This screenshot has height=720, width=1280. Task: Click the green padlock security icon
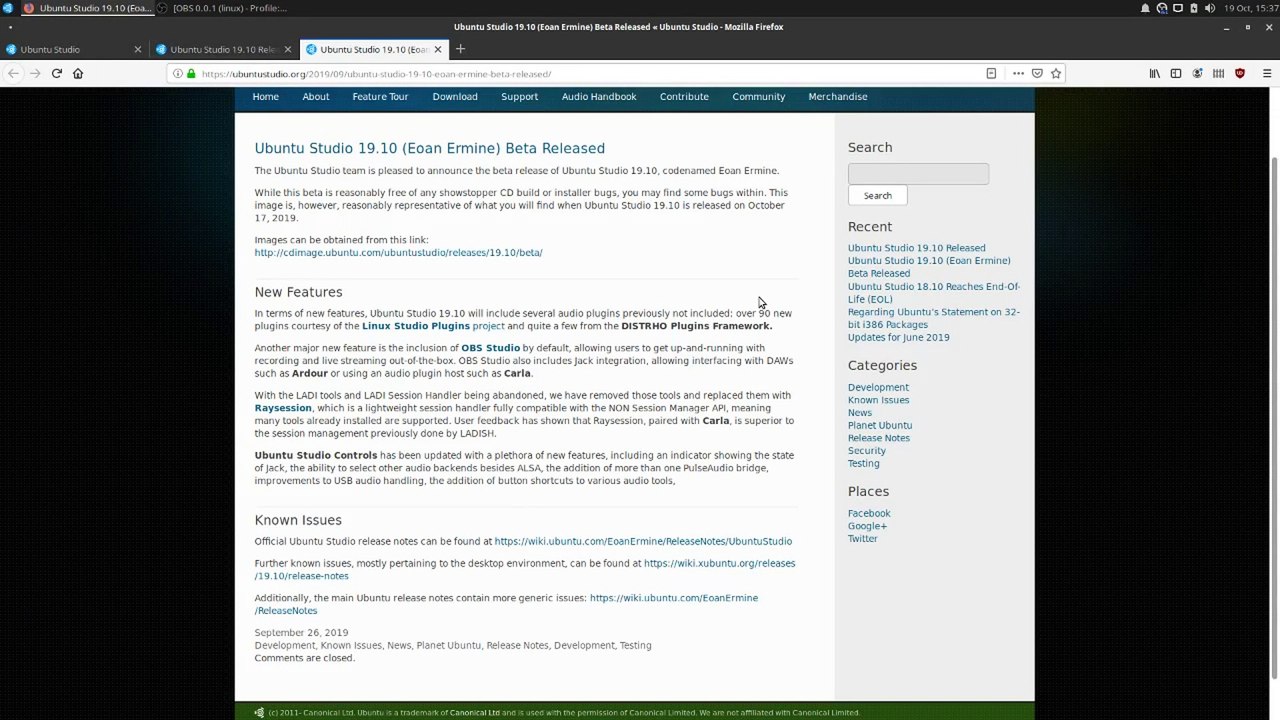pyautogui.click(x=191, y=74)
